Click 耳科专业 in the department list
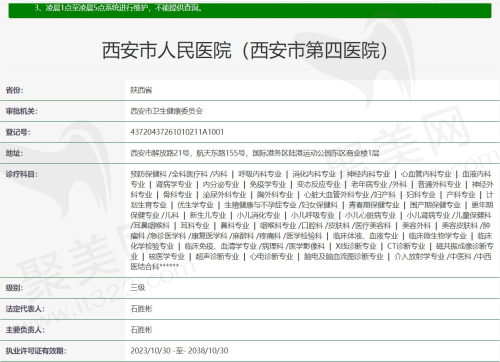Image resolution: width=500 pixels, height=362 pixels. click(x=195, y=226)
